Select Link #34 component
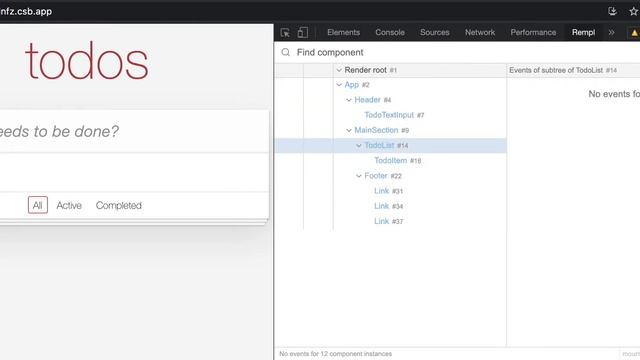The width and height of the screenshot is (640, 360). coord(388,206)
